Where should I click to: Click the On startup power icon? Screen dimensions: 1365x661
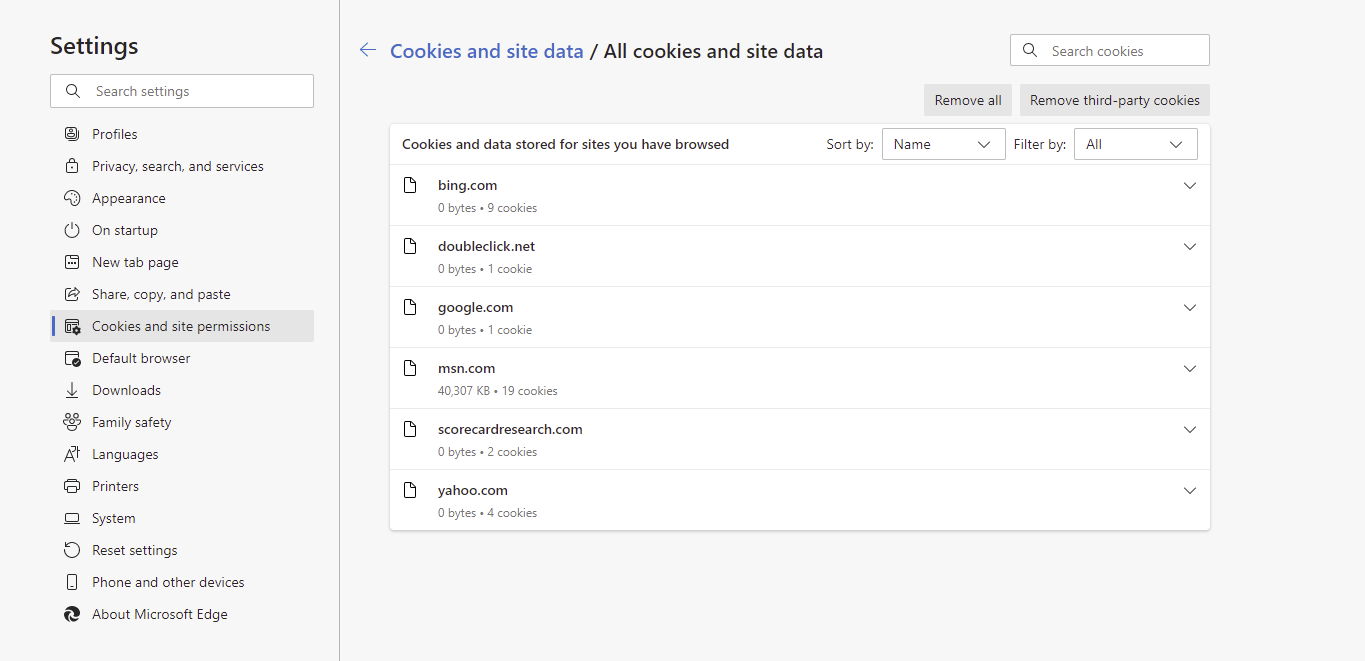[72, 230]
